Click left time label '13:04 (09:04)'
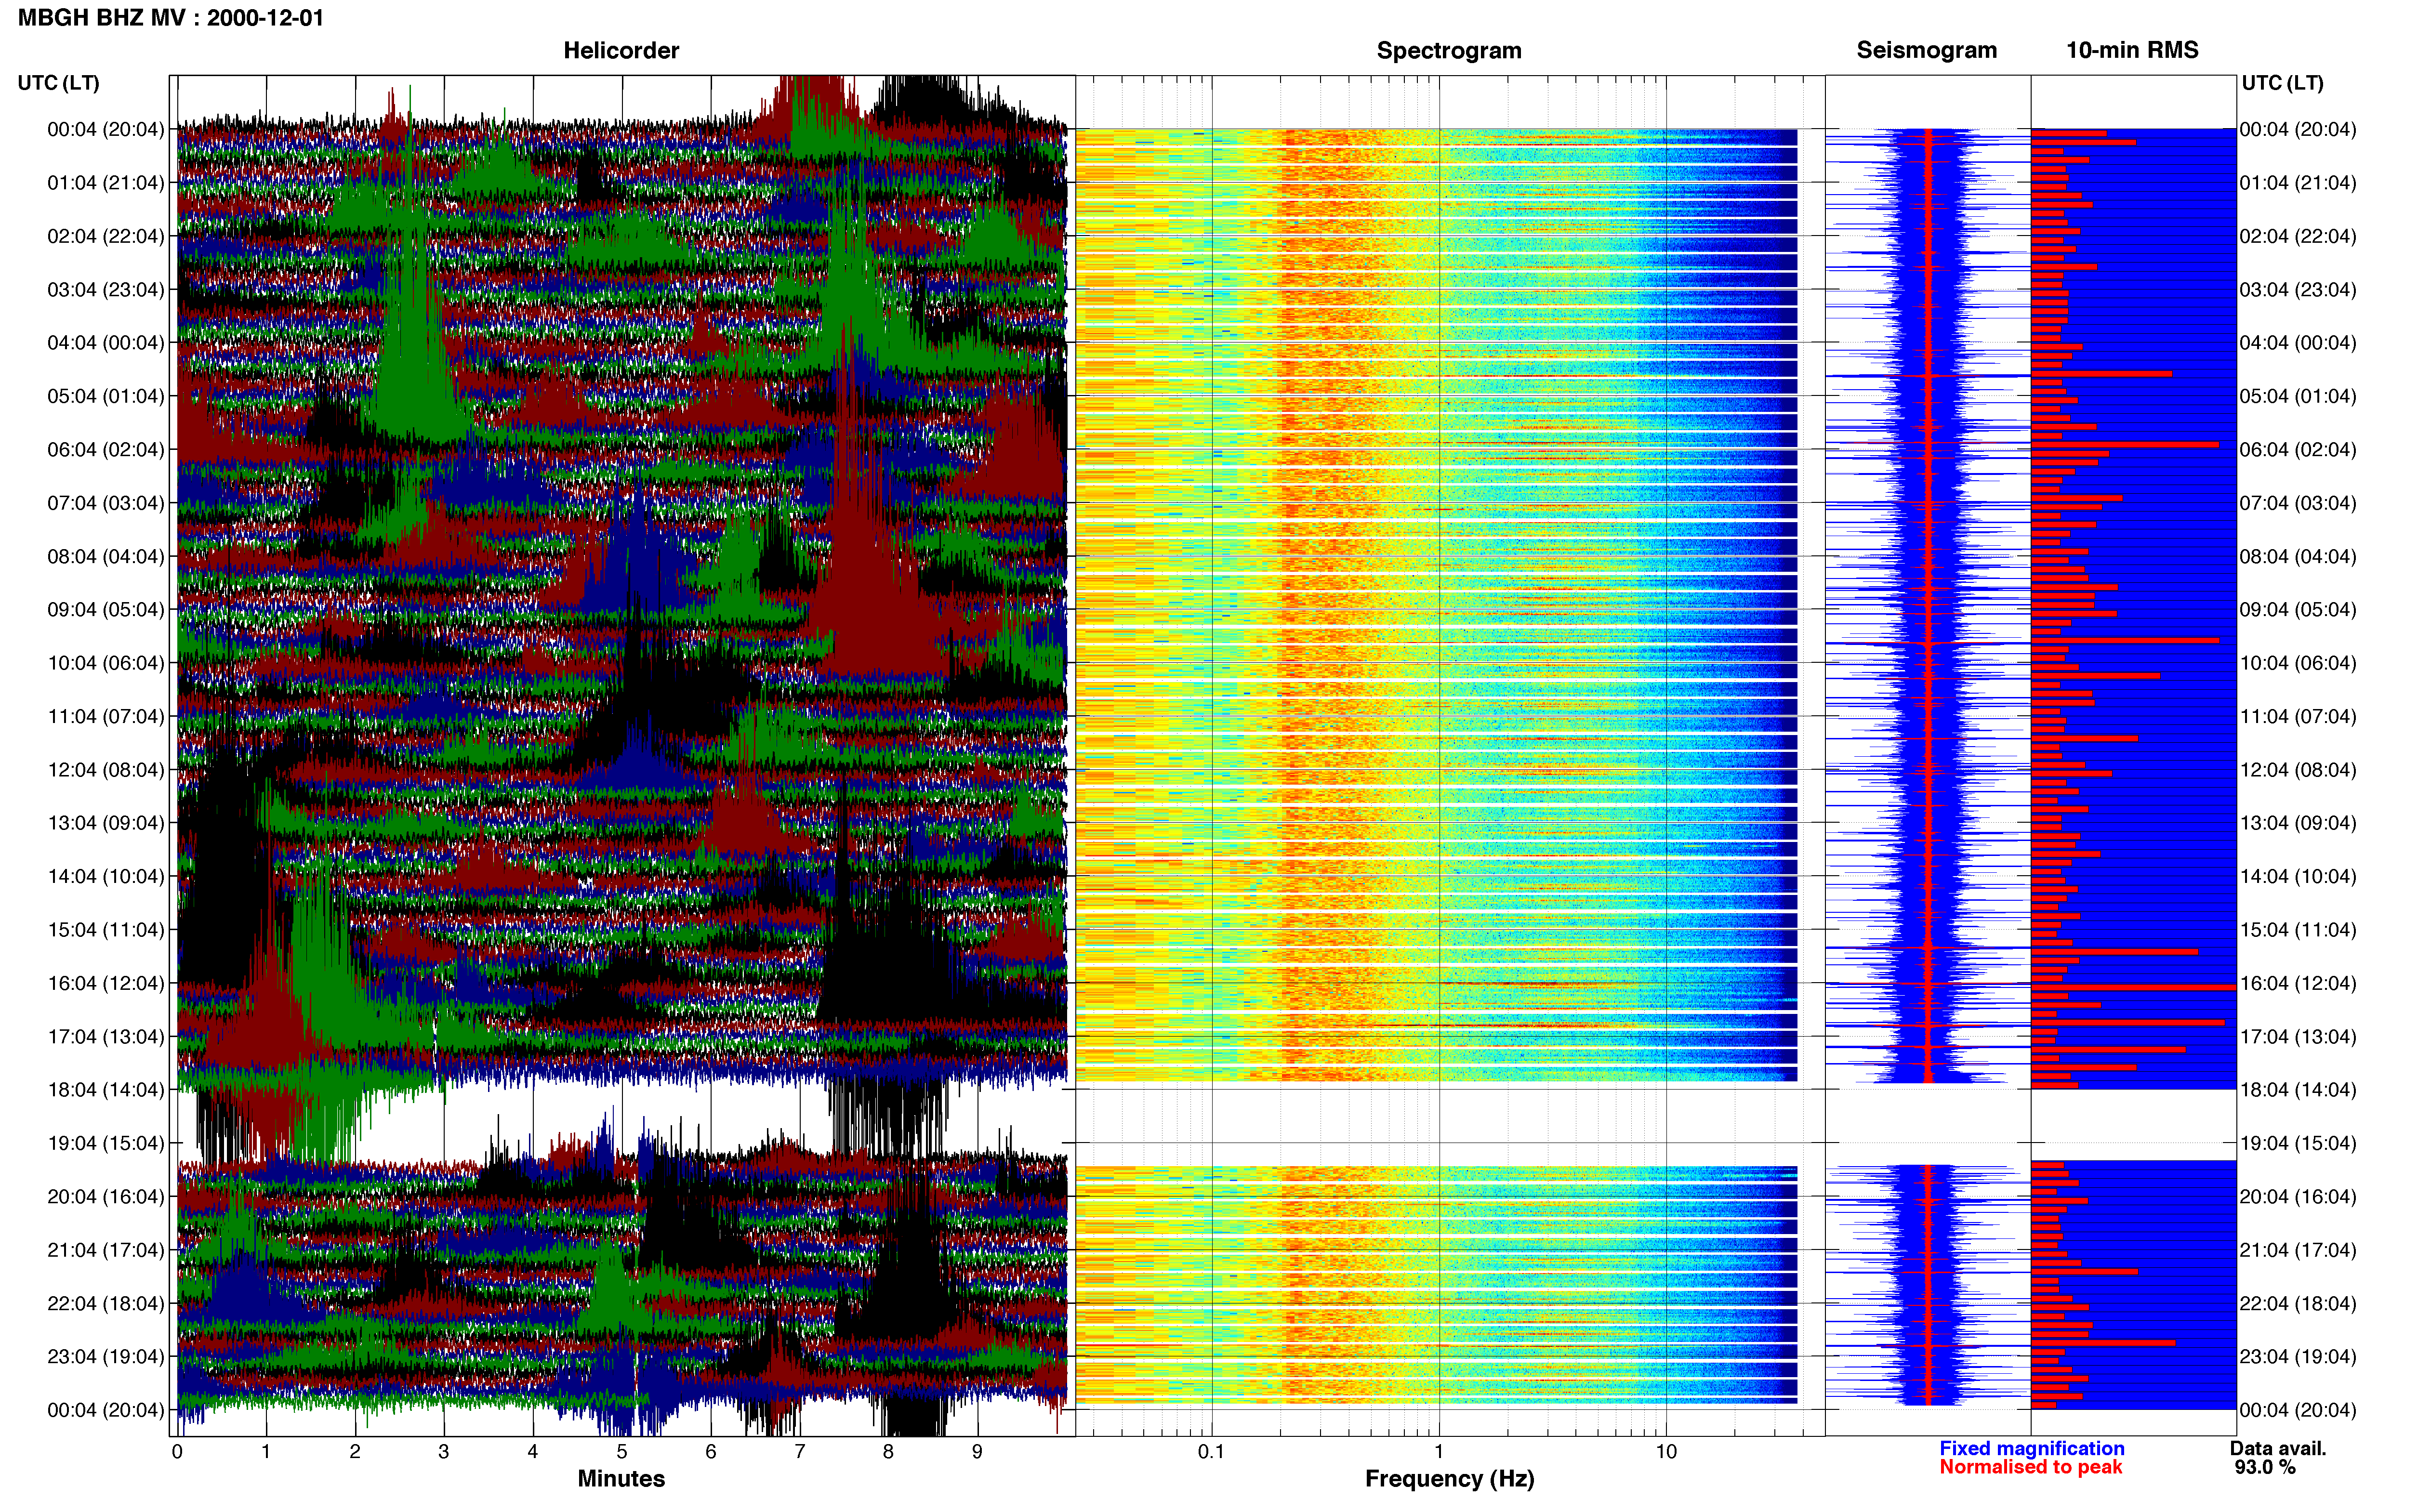This screenshot has height=1512, width=2418. click(105, 822)
